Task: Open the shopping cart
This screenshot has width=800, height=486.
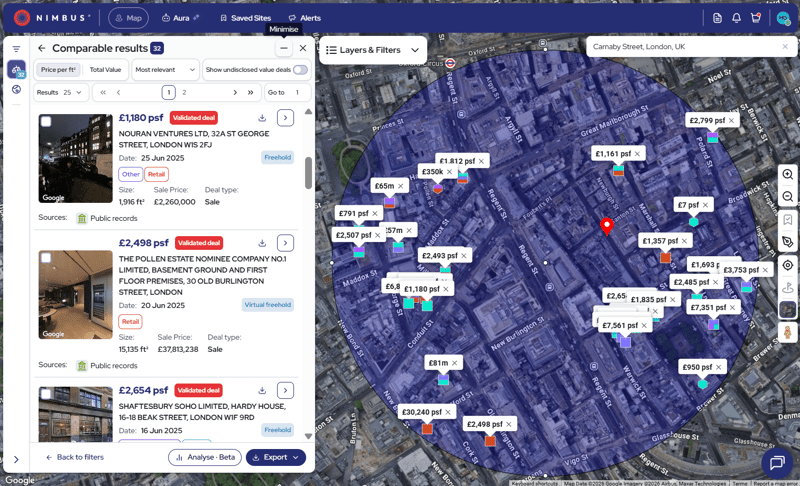Action: [756, 18]
